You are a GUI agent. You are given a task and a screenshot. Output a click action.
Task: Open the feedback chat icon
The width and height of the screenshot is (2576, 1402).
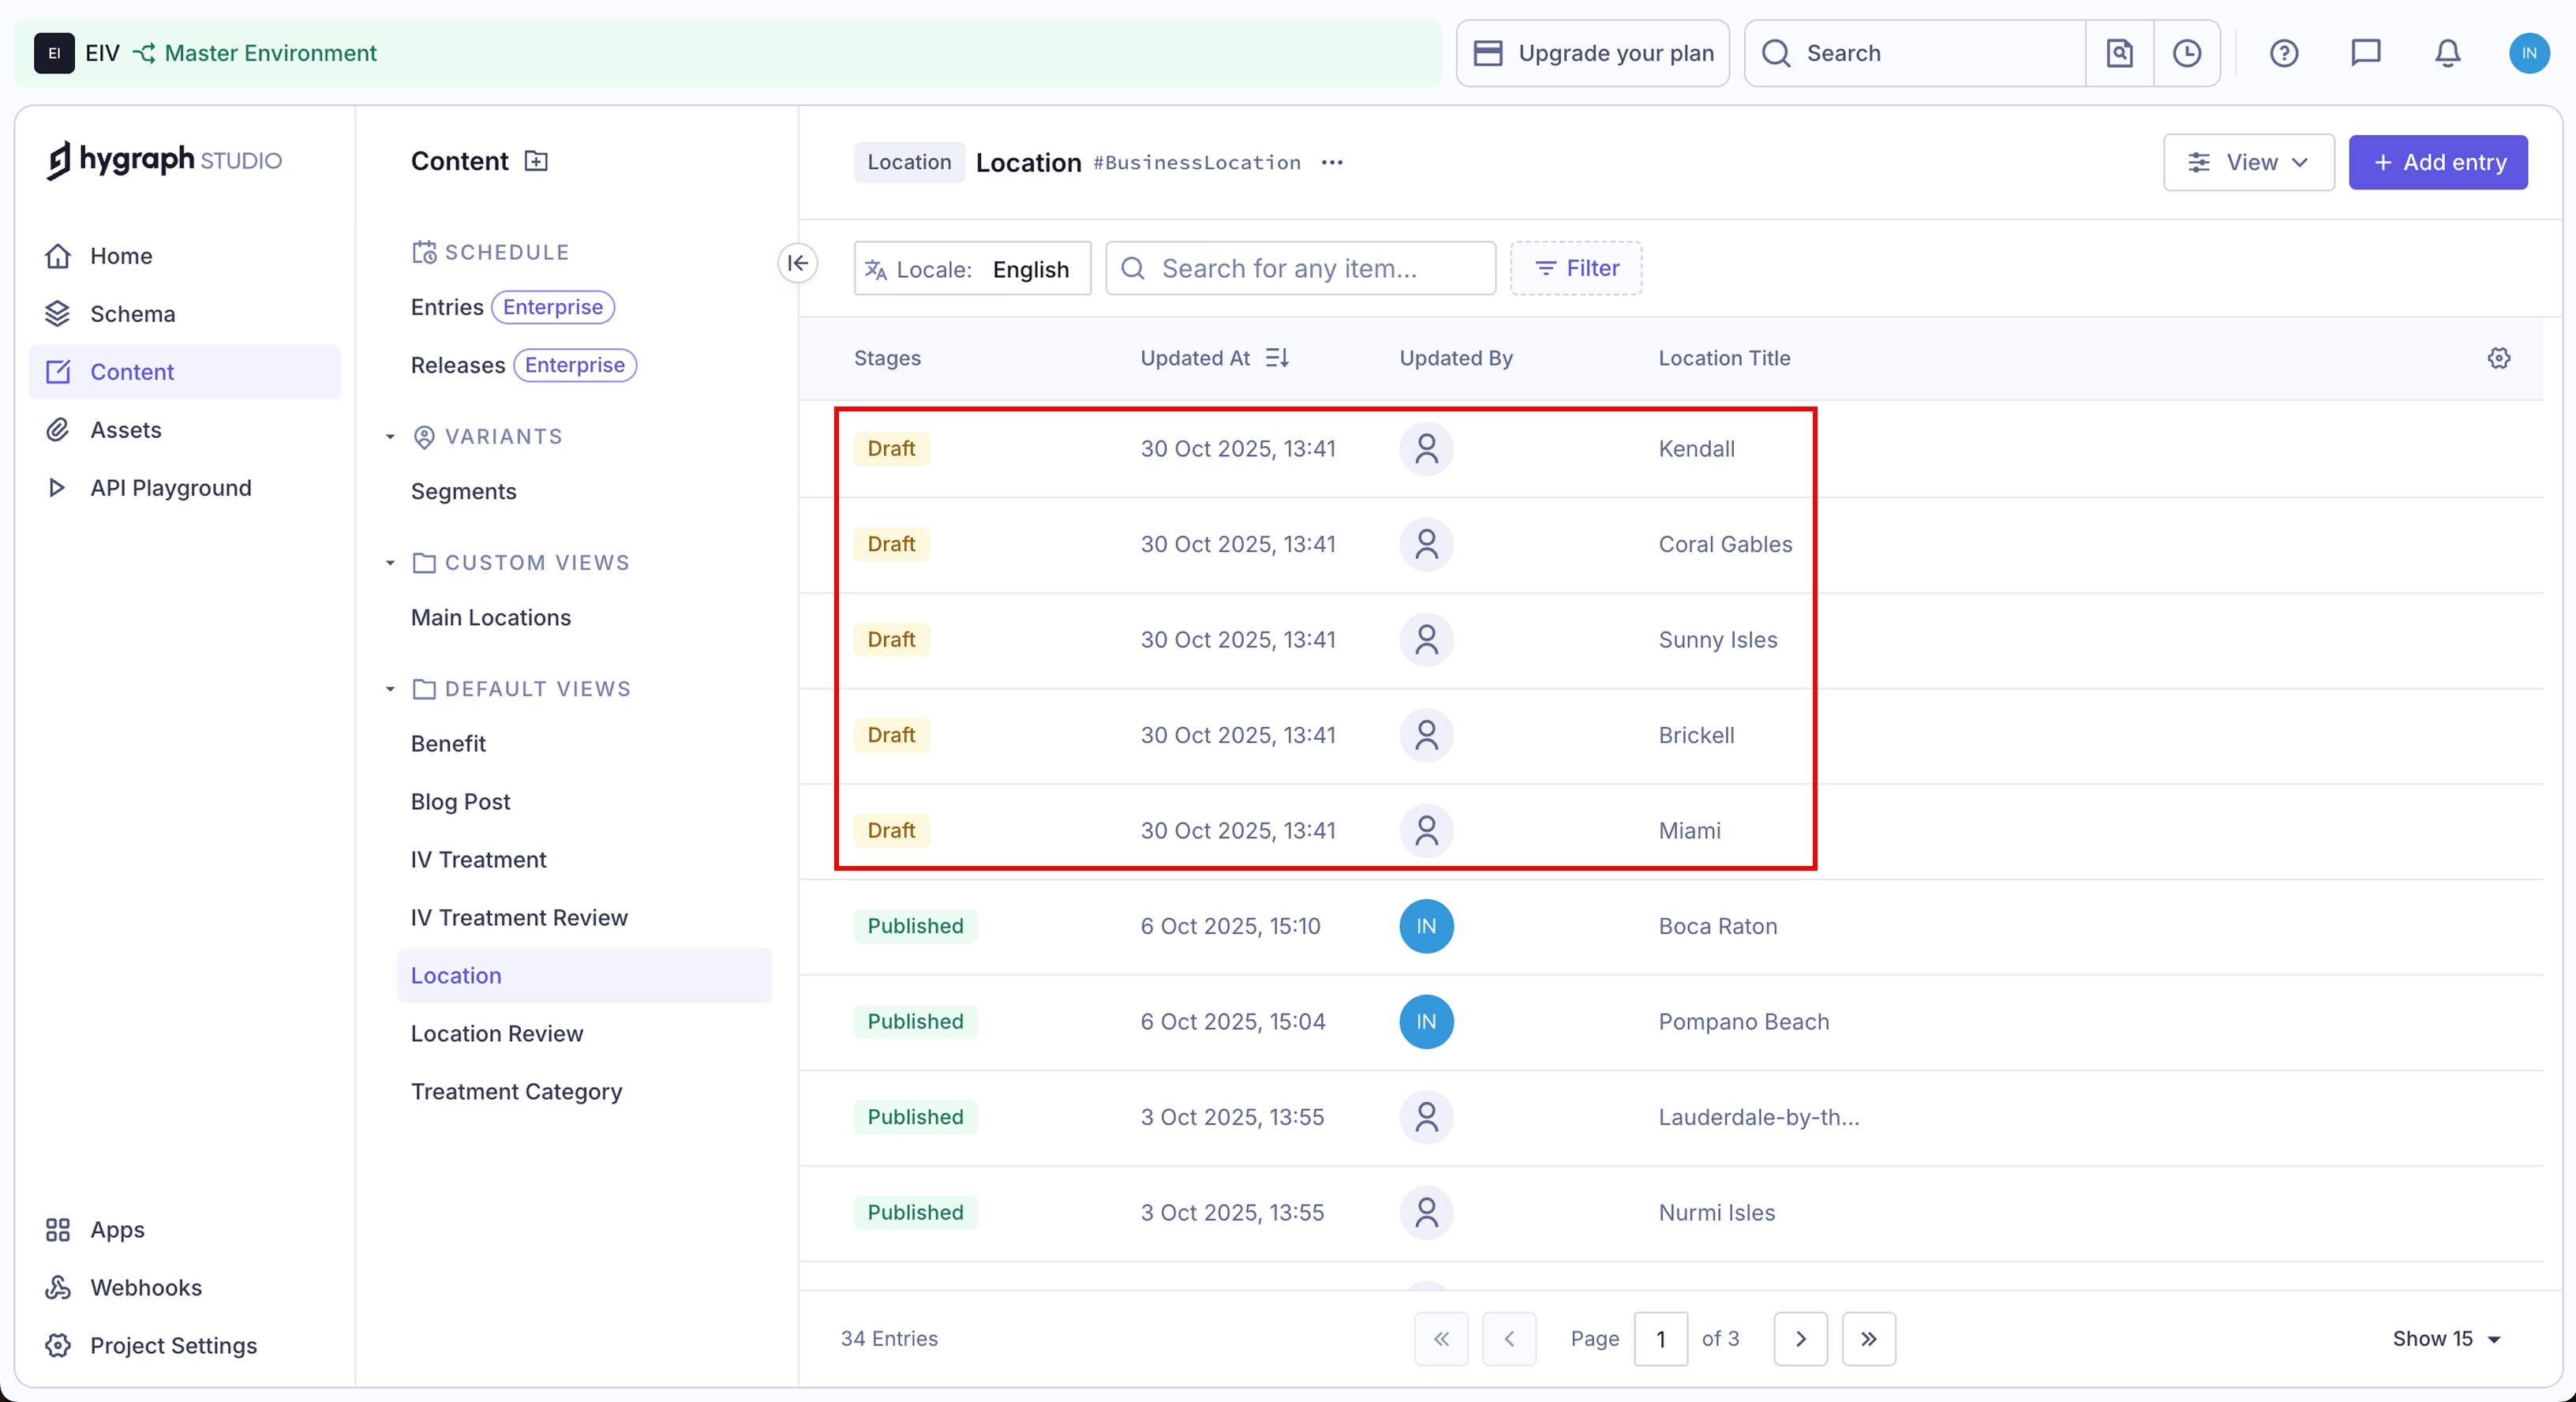(2365, 53)
